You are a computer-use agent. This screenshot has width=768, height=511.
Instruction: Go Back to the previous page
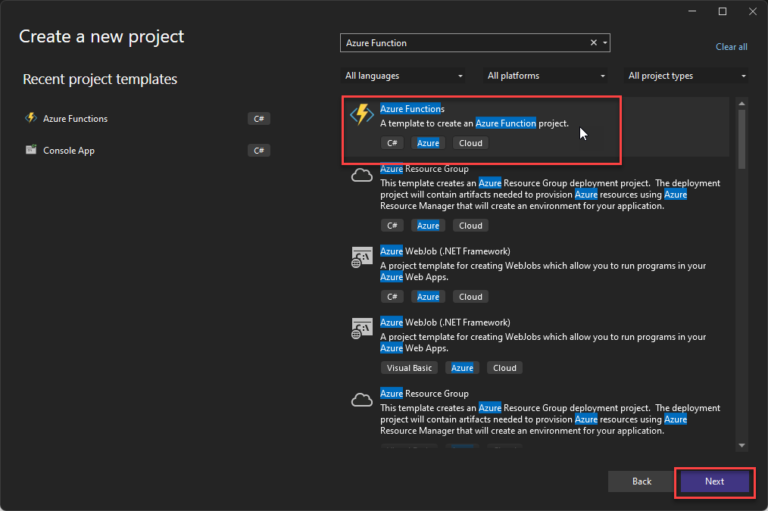641,481
